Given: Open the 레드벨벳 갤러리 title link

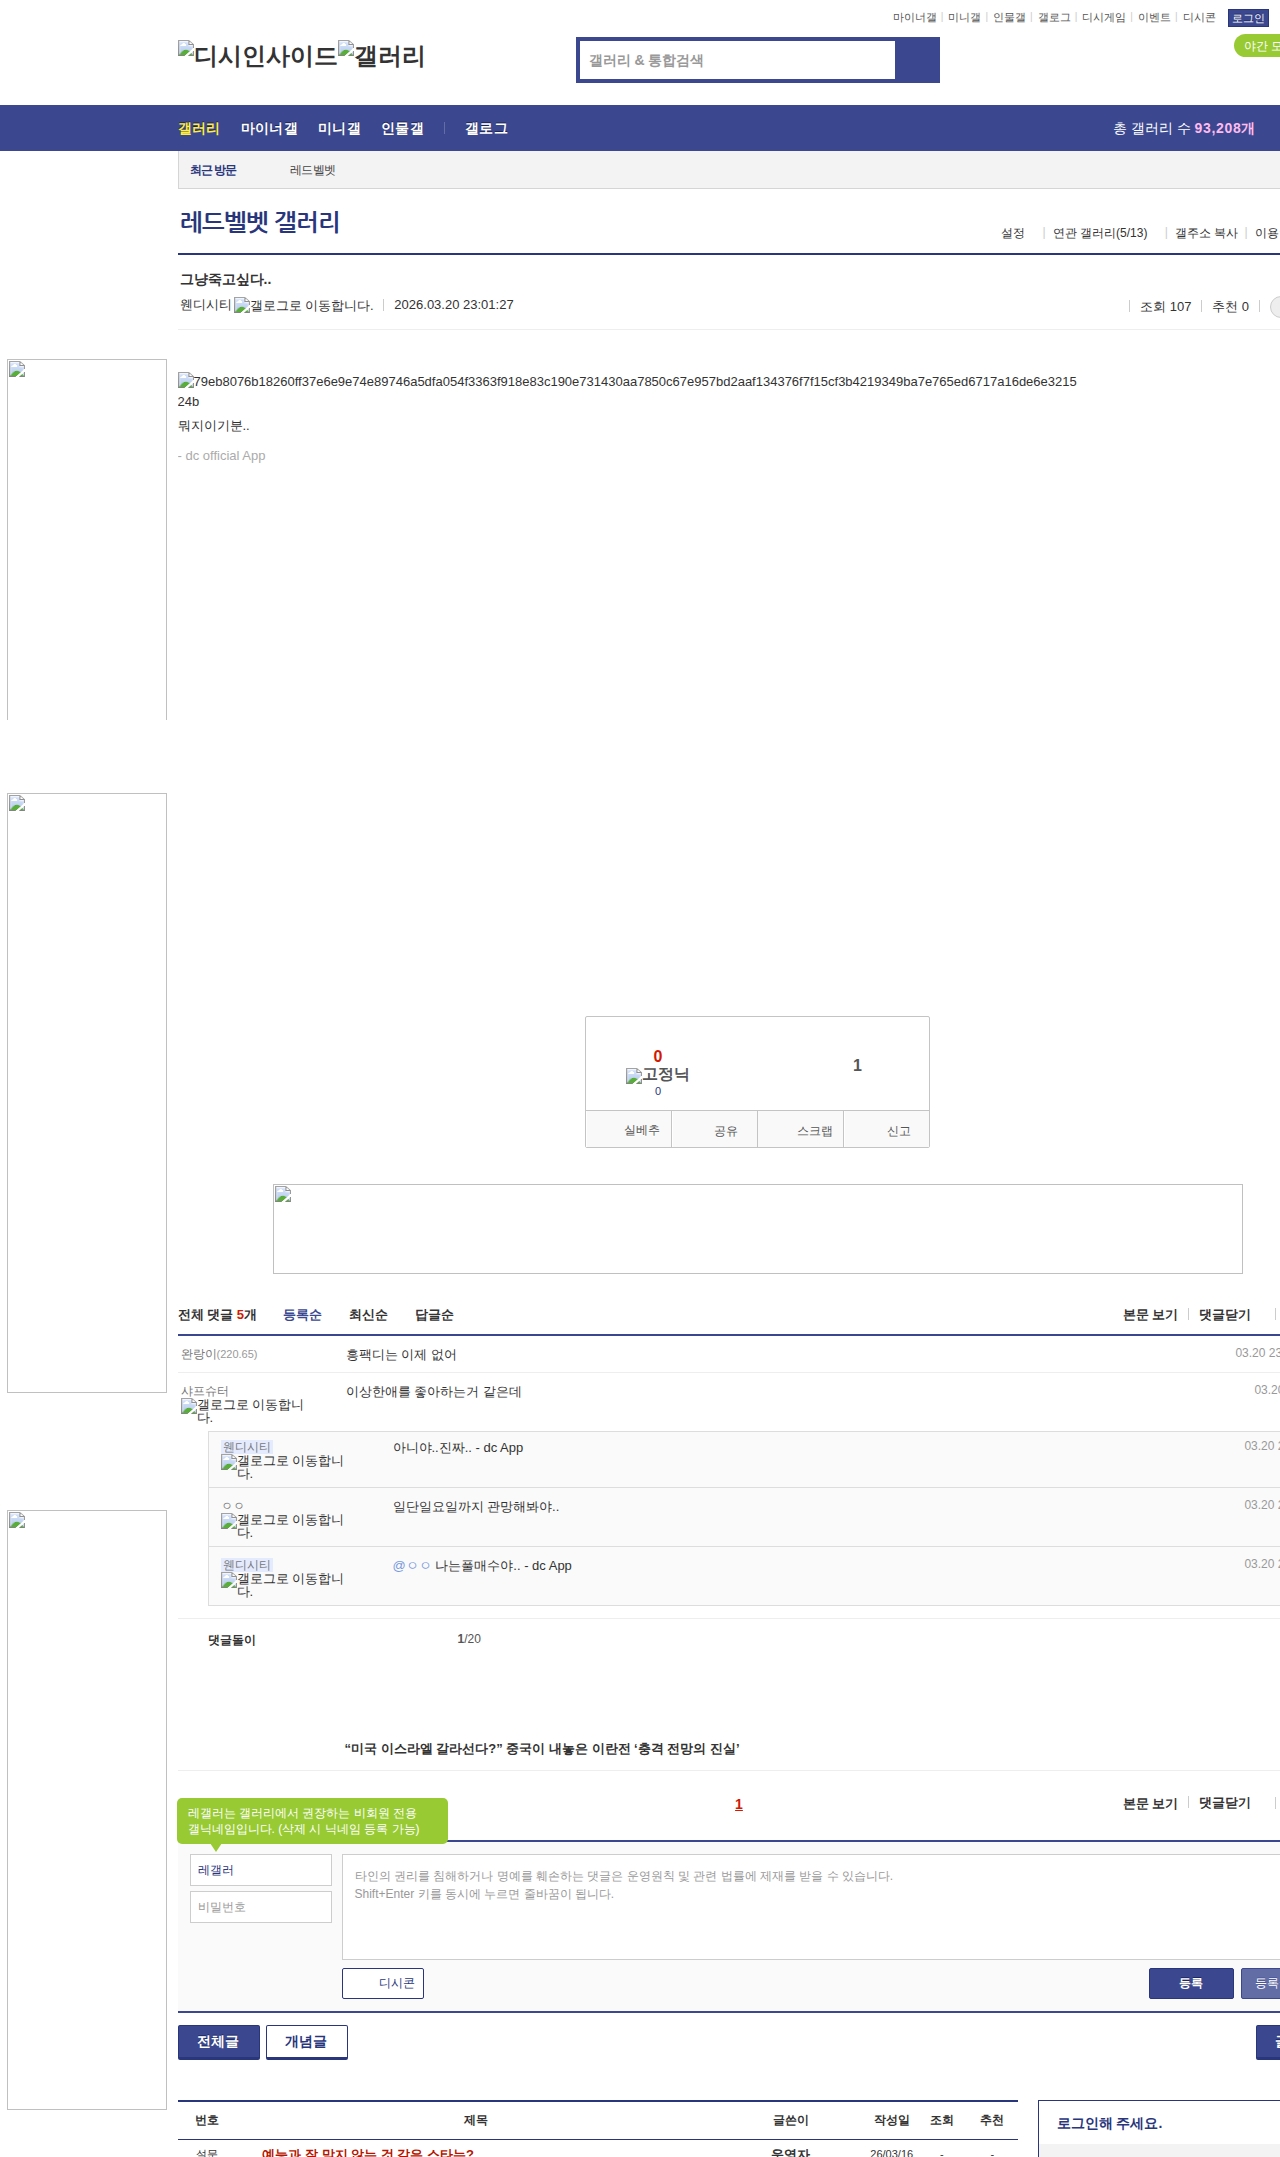Looking at the screenshot, I should point(260,222).
